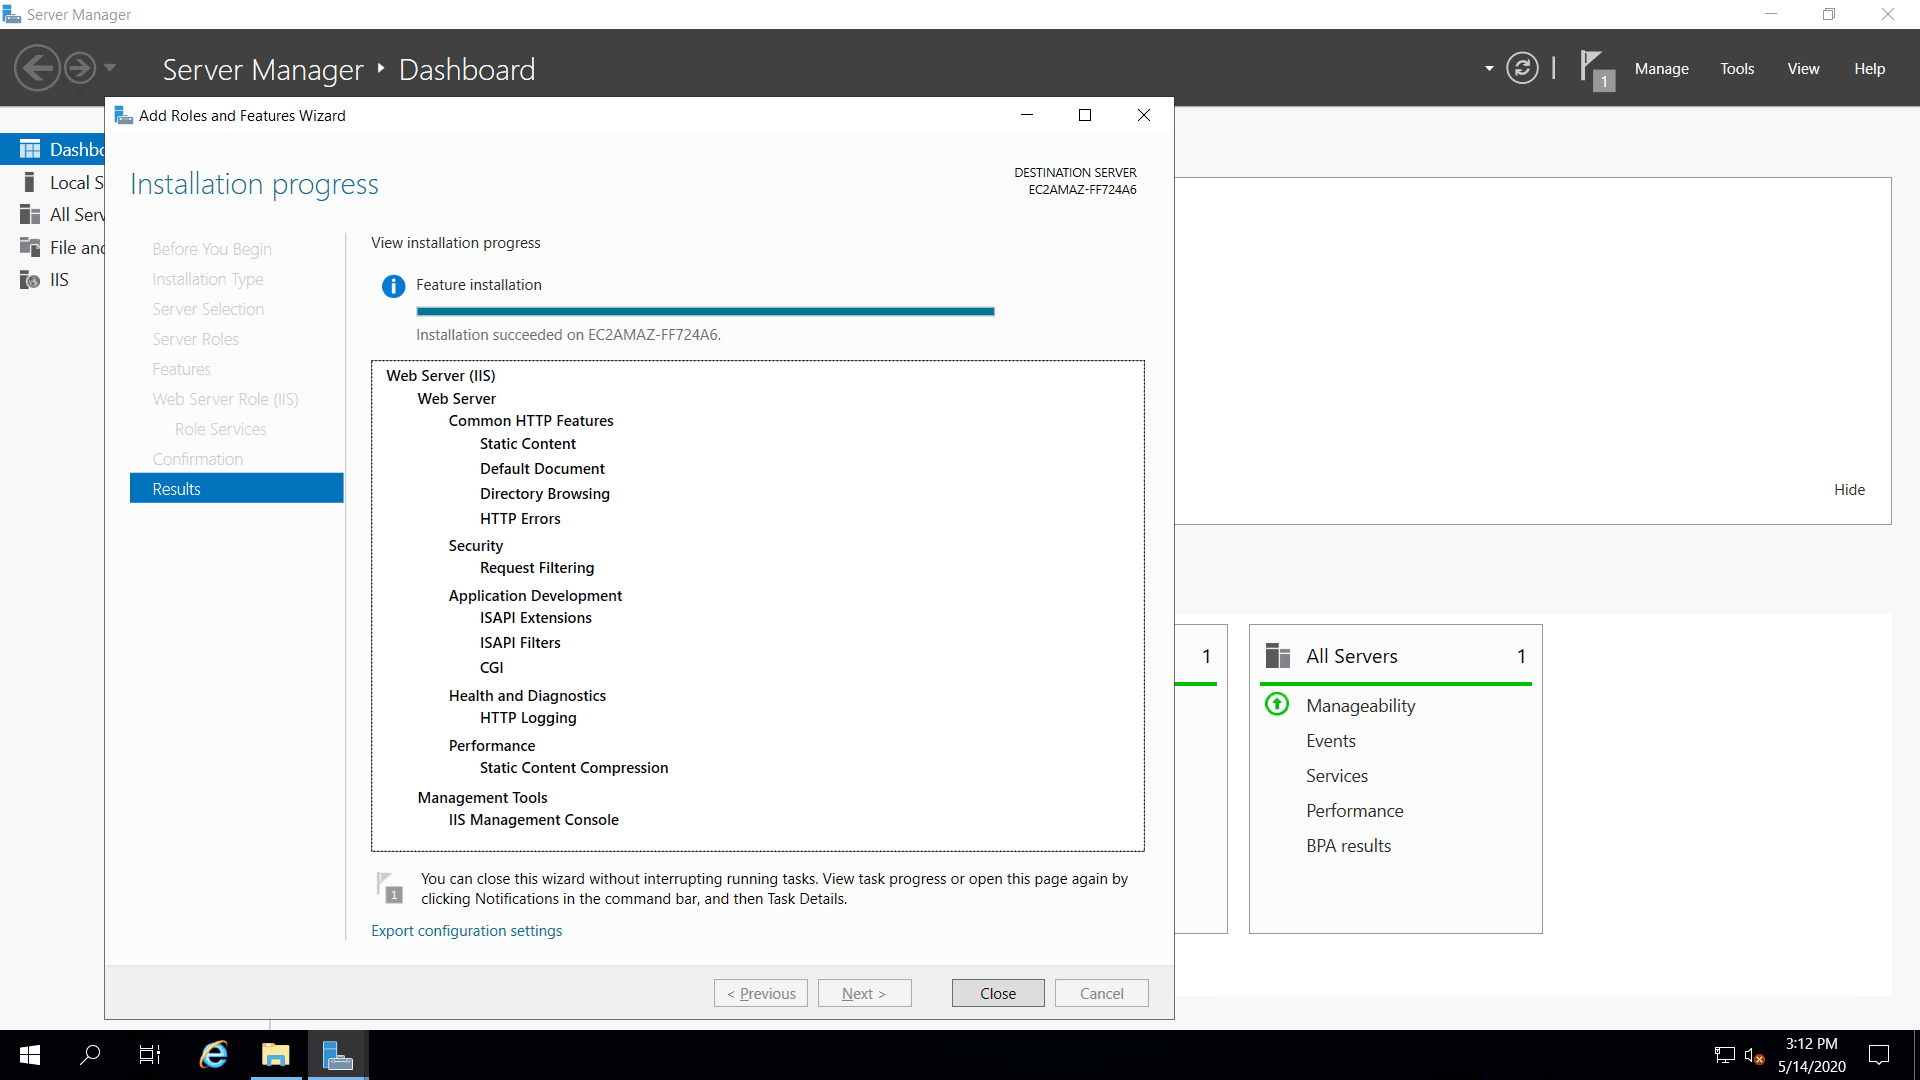The width and height of the screenshot is (1920, 1080).
Task: Open the Notifications flag icon
Action: coord(1596,70)
